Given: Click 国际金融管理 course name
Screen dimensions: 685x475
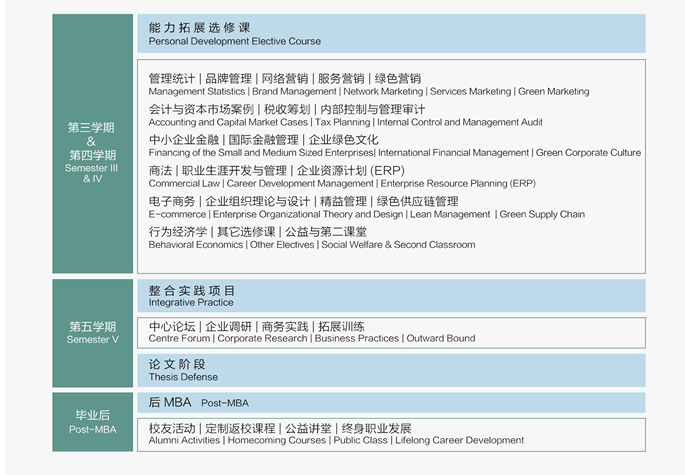Looking at the screenshot, I should pyautogui.click(x=263, y=140).
